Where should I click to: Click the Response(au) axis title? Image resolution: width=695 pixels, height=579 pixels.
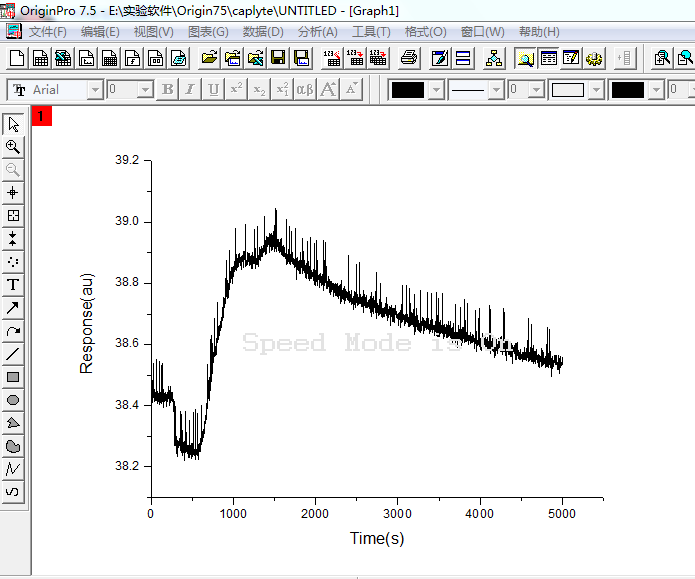86,324
